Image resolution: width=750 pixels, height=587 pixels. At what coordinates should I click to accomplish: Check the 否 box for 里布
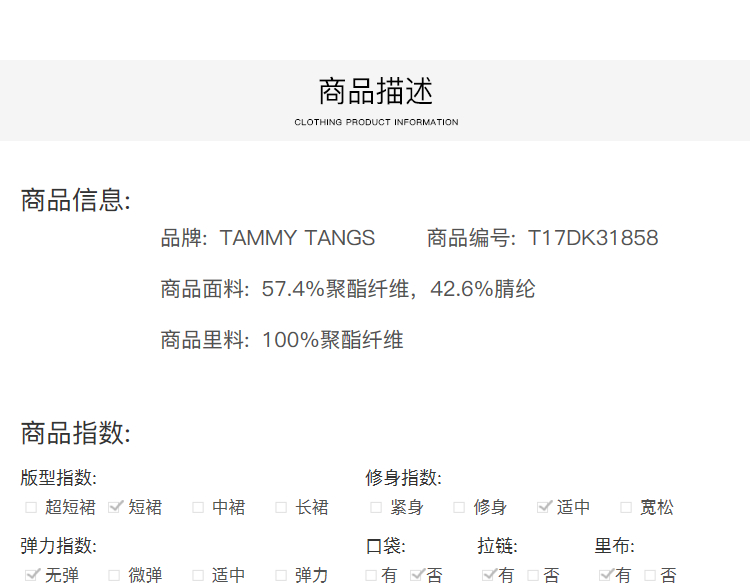tap(651, 575)
